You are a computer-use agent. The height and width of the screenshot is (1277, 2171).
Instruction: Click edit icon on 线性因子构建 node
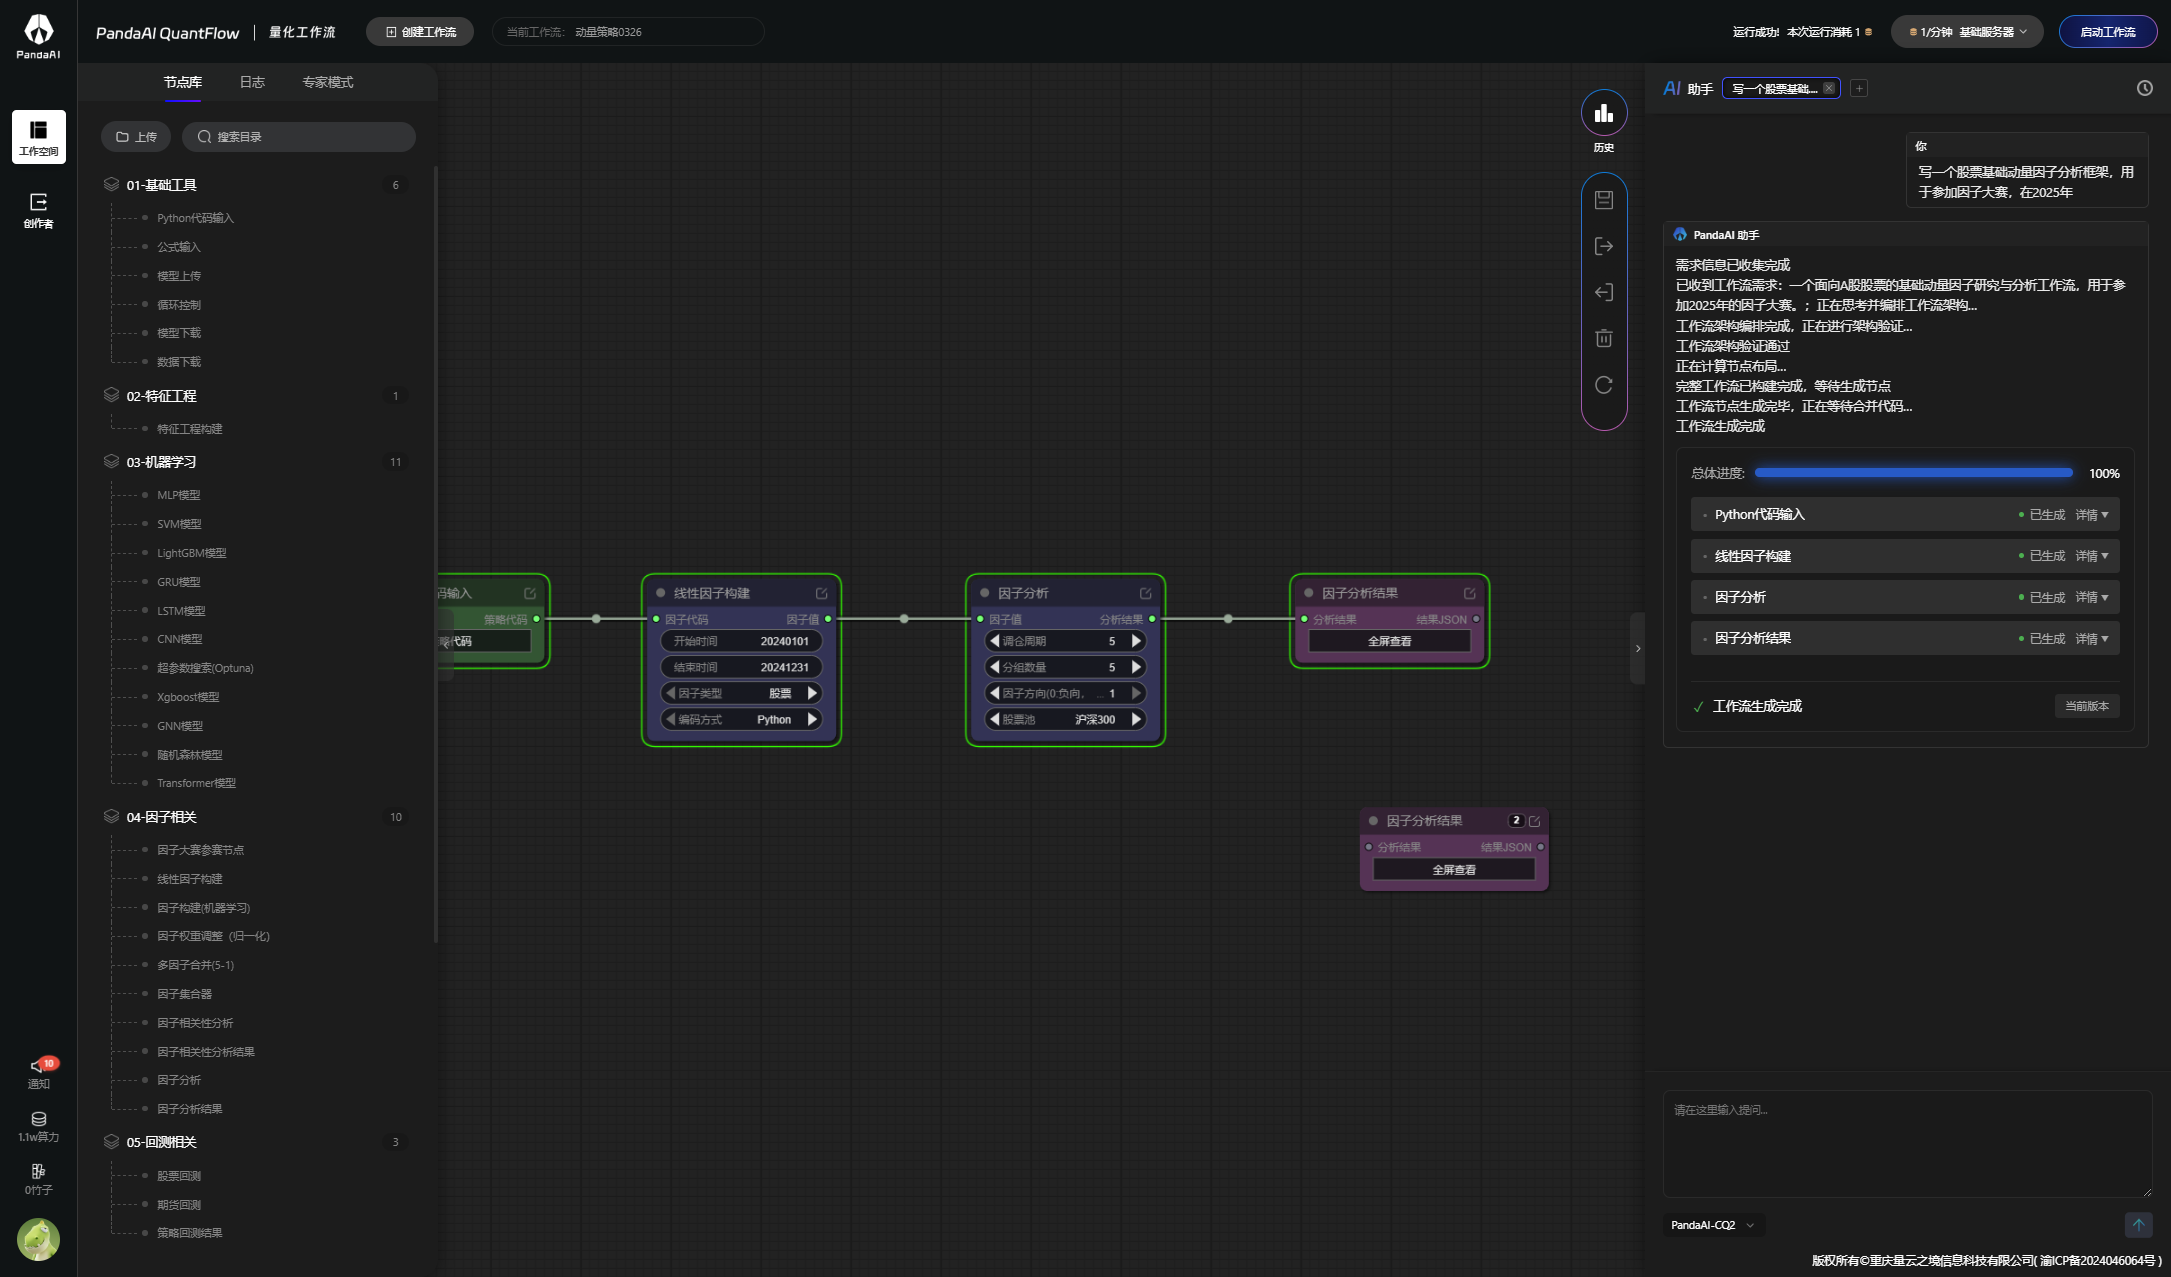click(x=821, y=593)
